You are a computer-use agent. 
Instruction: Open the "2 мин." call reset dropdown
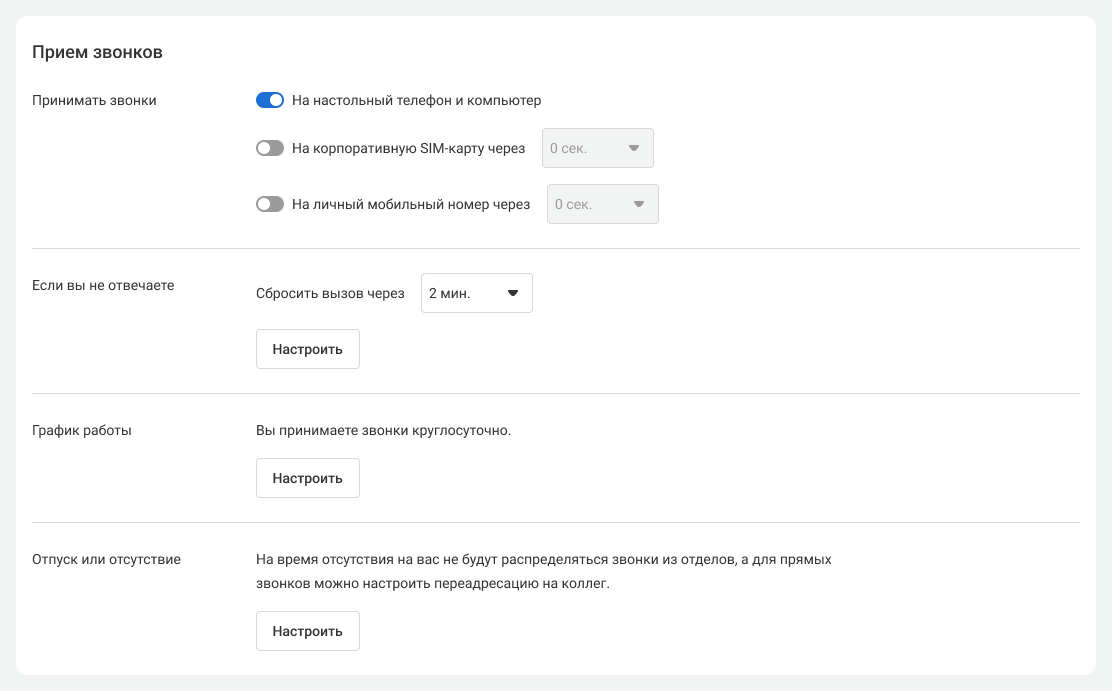click(476, 294)
